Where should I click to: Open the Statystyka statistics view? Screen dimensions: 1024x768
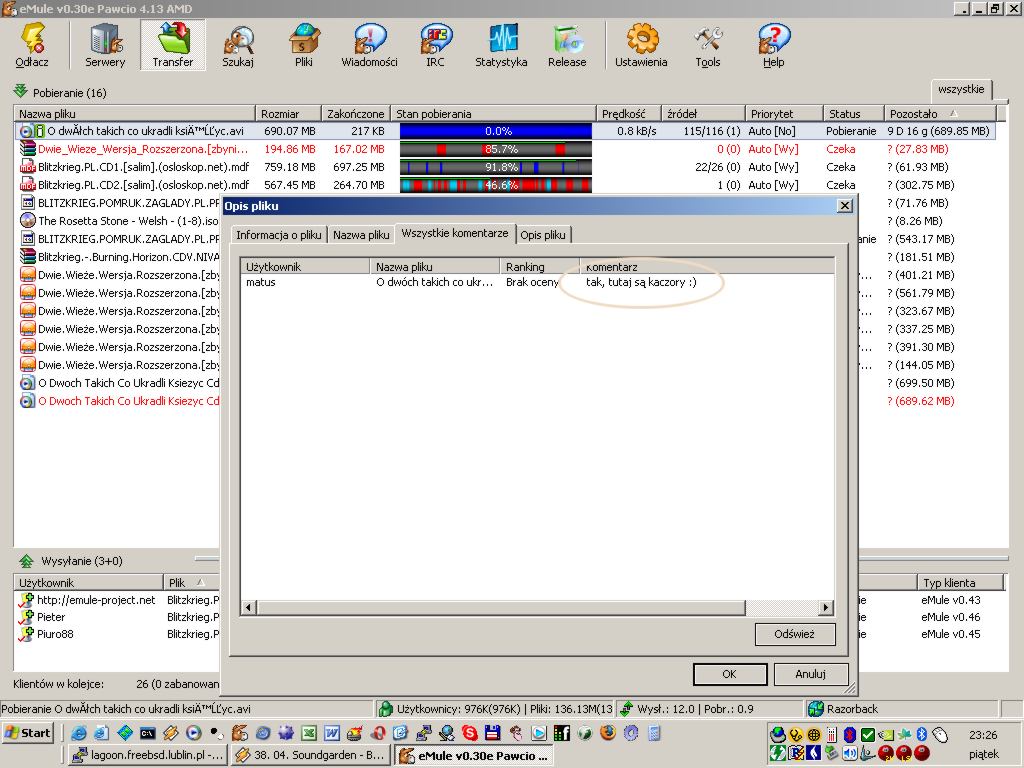[501, 44]
